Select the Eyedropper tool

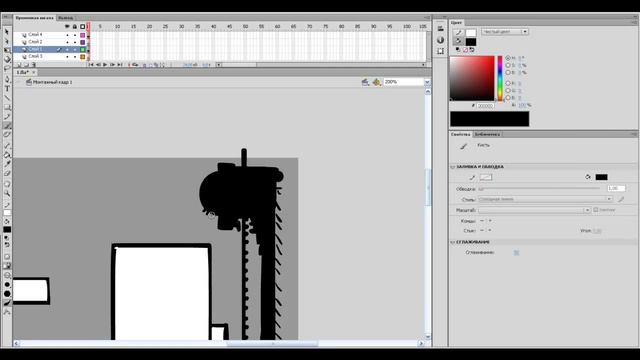[7, 164]
